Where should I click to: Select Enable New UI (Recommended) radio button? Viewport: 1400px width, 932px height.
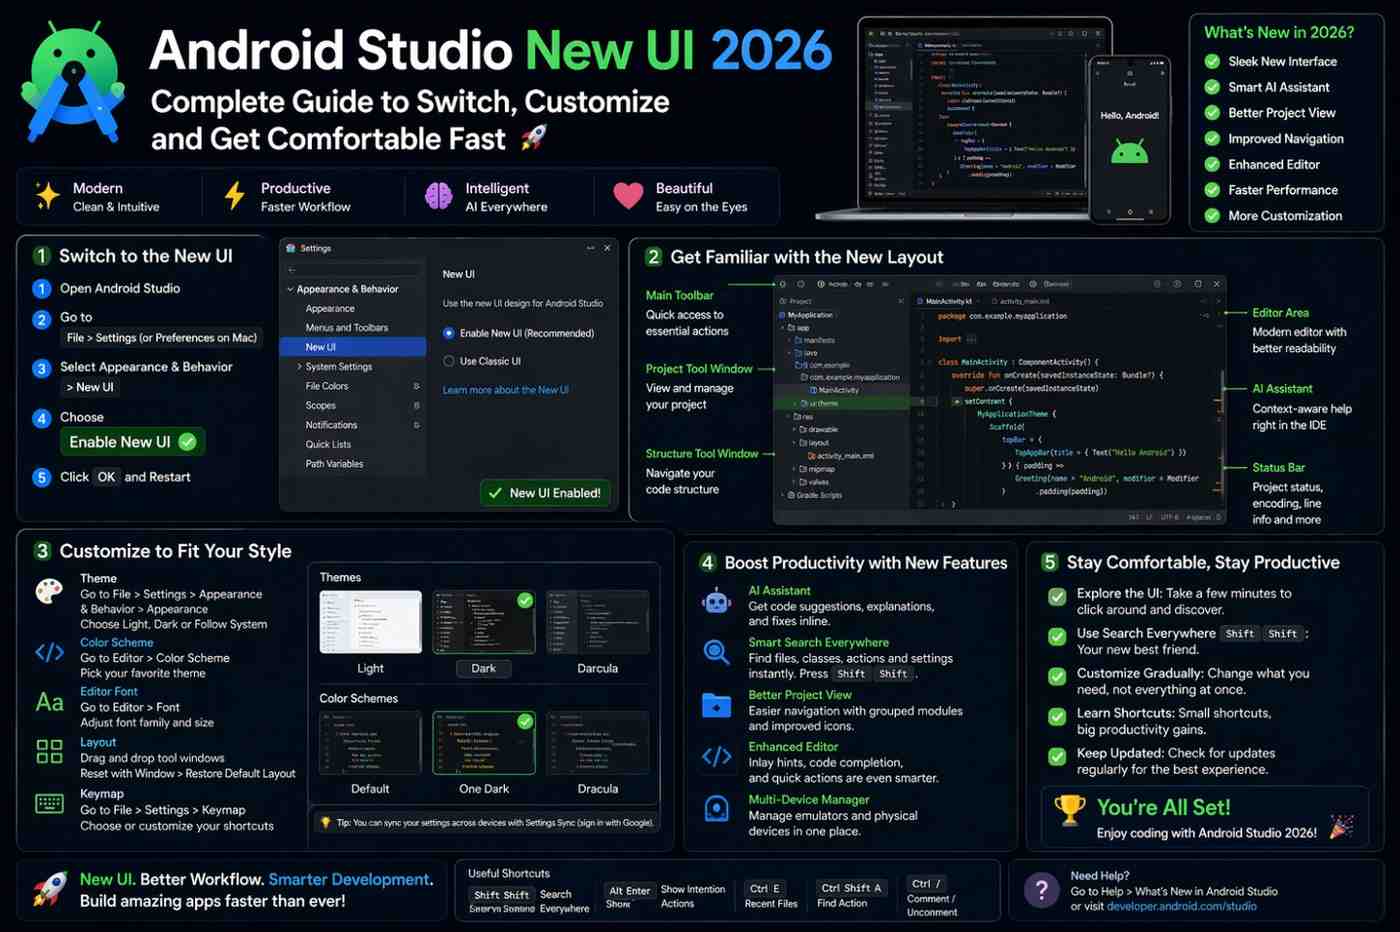pyautogui.click(x=448, y=333)
